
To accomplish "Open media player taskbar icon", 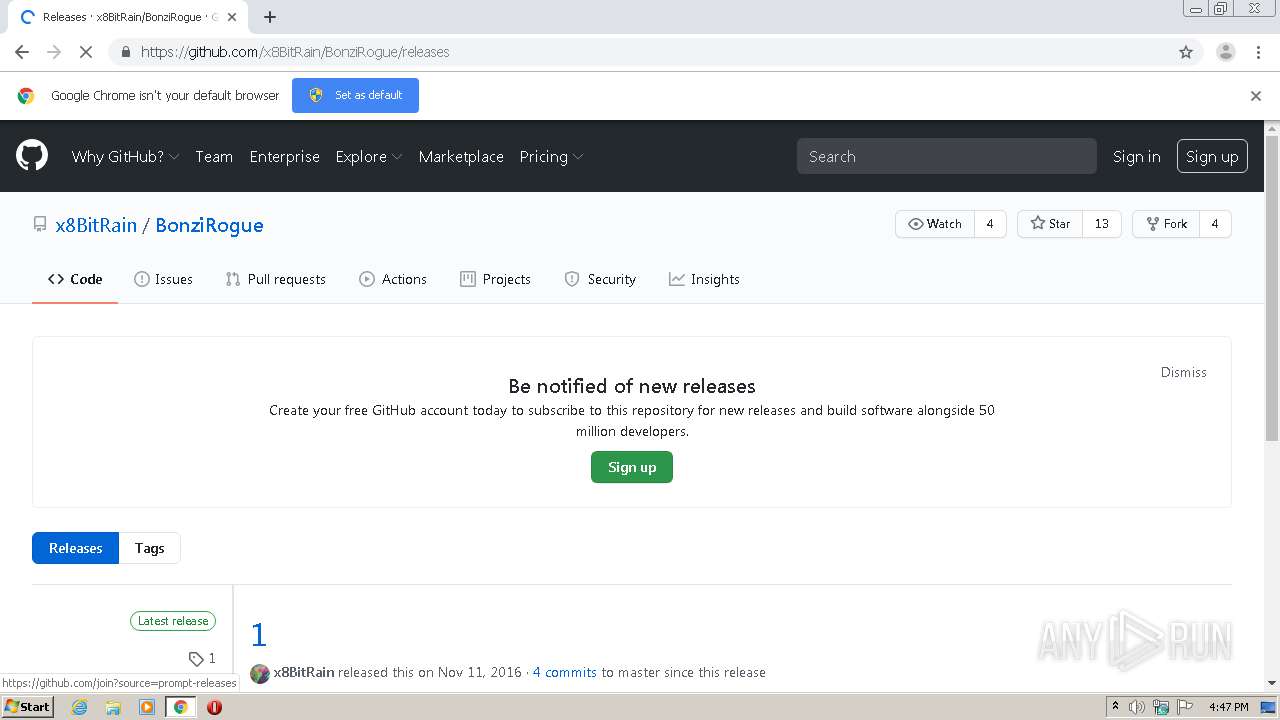I will point(147,707).
